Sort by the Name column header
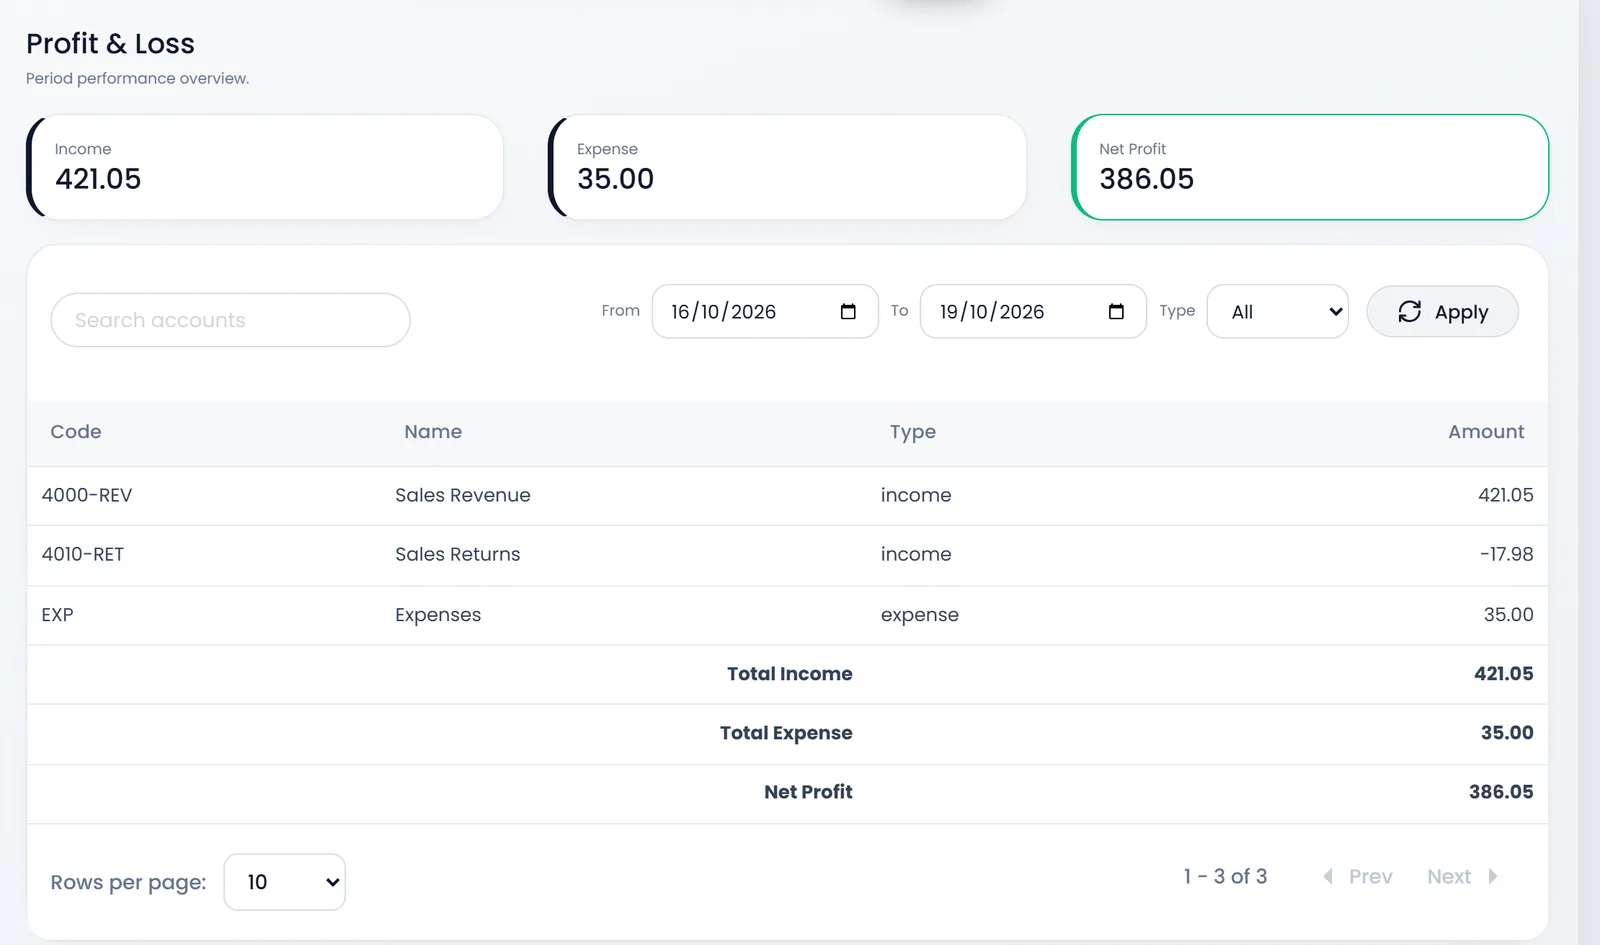 pyautogui.click(x=433, y=432)
